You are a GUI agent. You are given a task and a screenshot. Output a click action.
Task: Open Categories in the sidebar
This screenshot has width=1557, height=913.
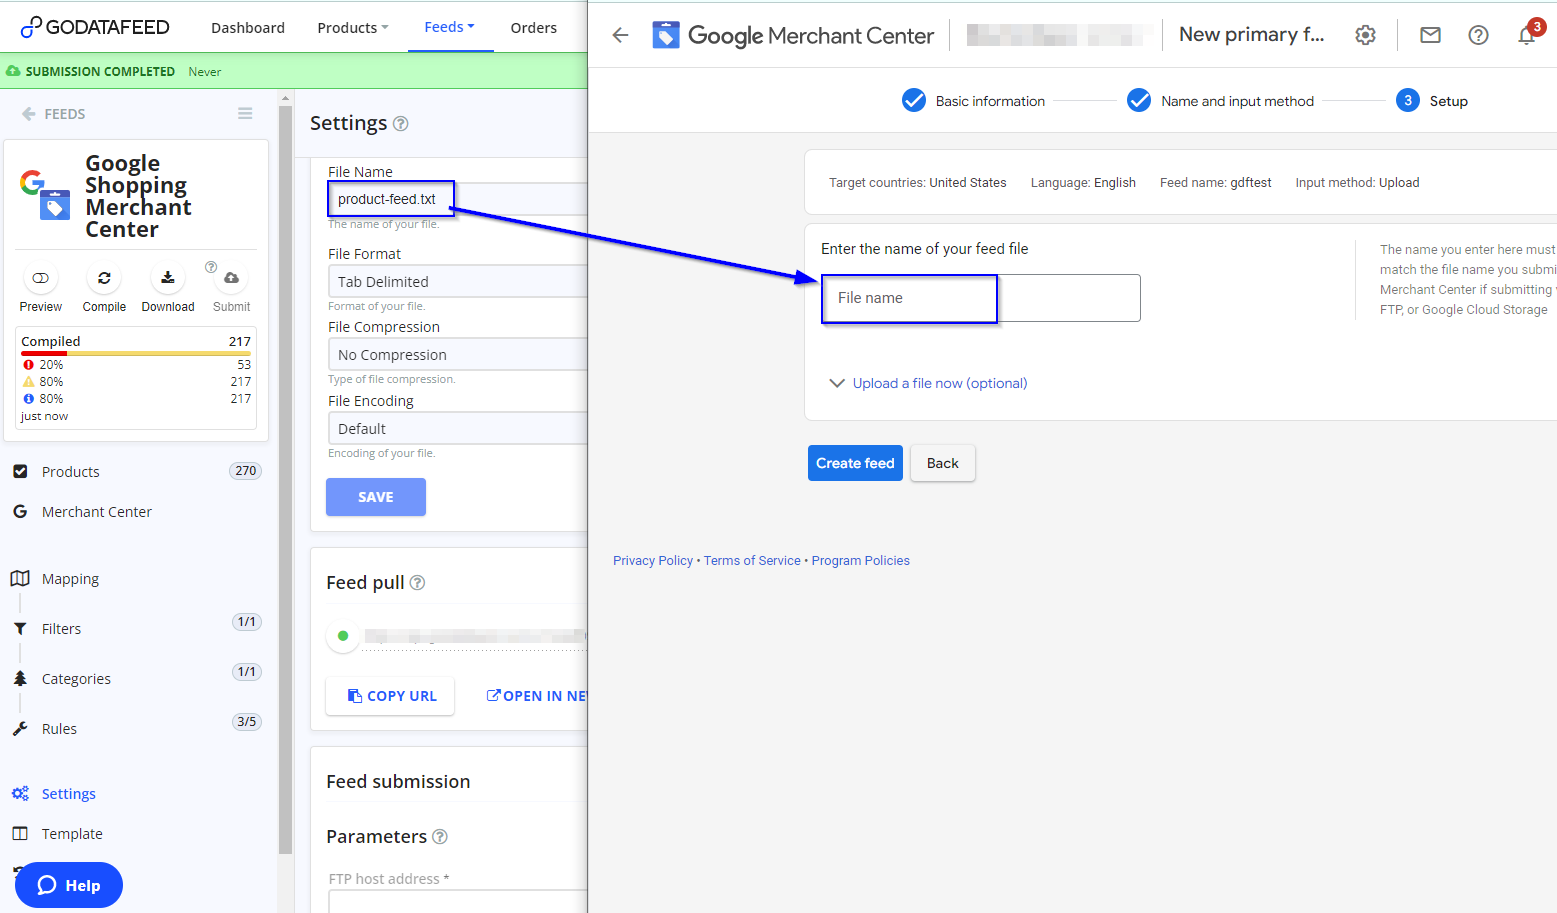point(76,679)
